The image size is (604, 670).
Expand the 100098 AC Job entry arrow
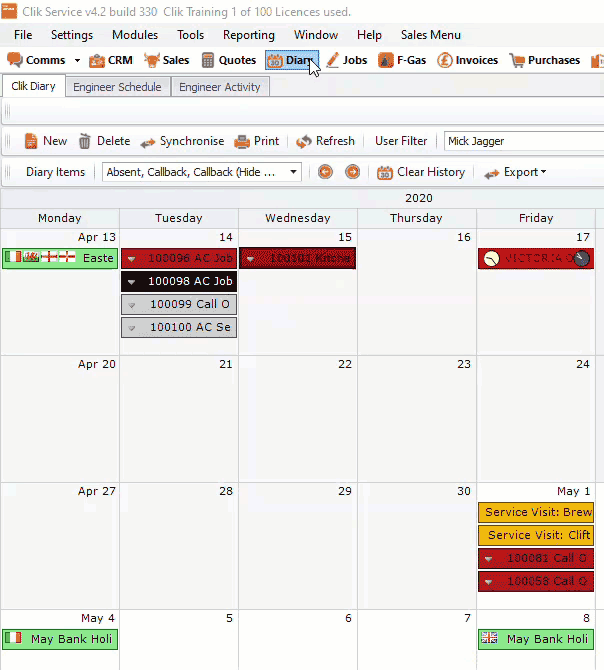(132, 282)
